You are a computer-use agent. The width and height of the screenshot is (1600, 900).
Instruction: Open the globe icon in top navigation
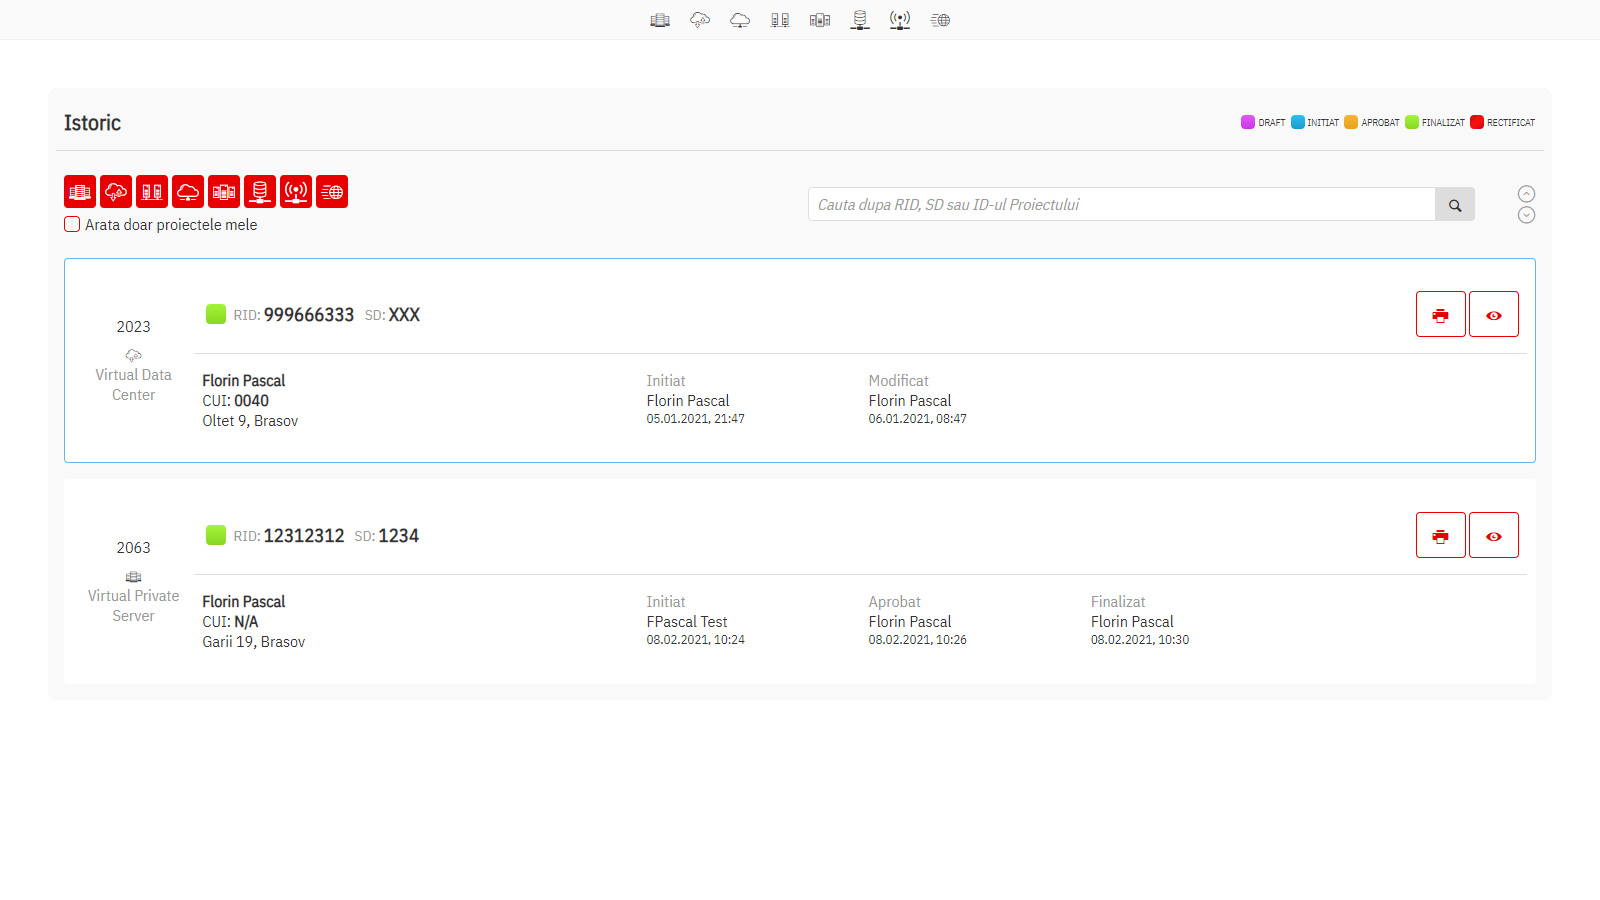[940, 20]
